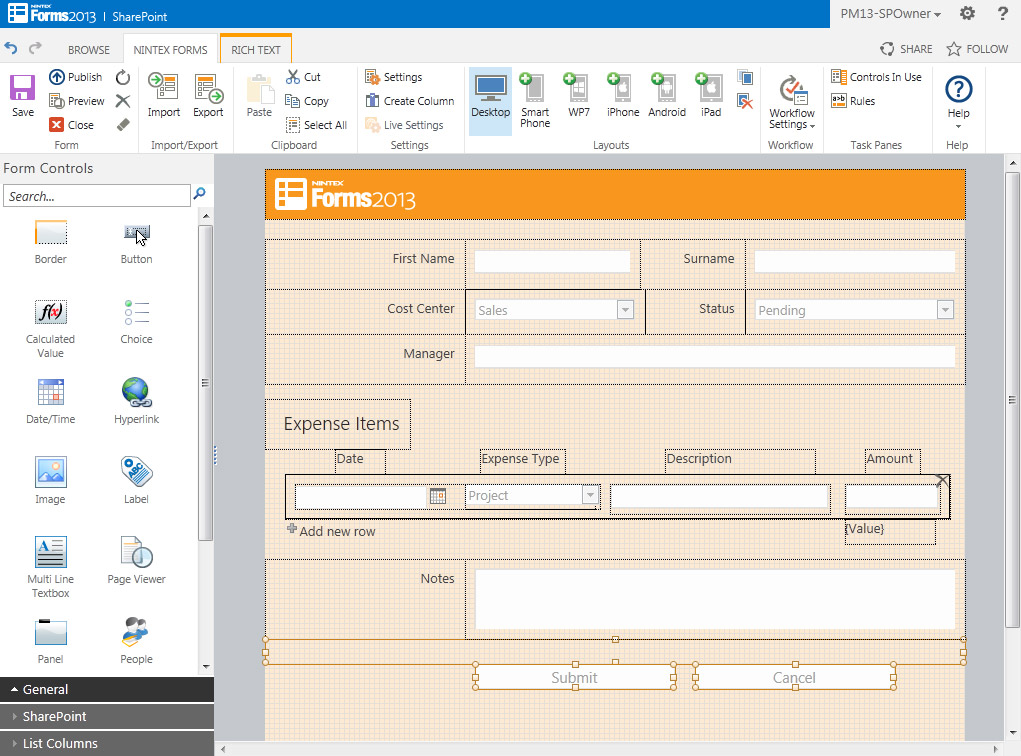Select the Image control
The width and height of the screenshot is (1021, 756).
point(51,482)
